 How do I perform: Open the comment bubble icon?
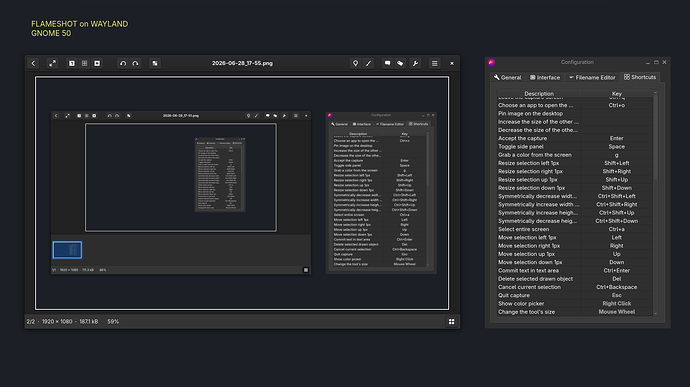coord(387,63)
